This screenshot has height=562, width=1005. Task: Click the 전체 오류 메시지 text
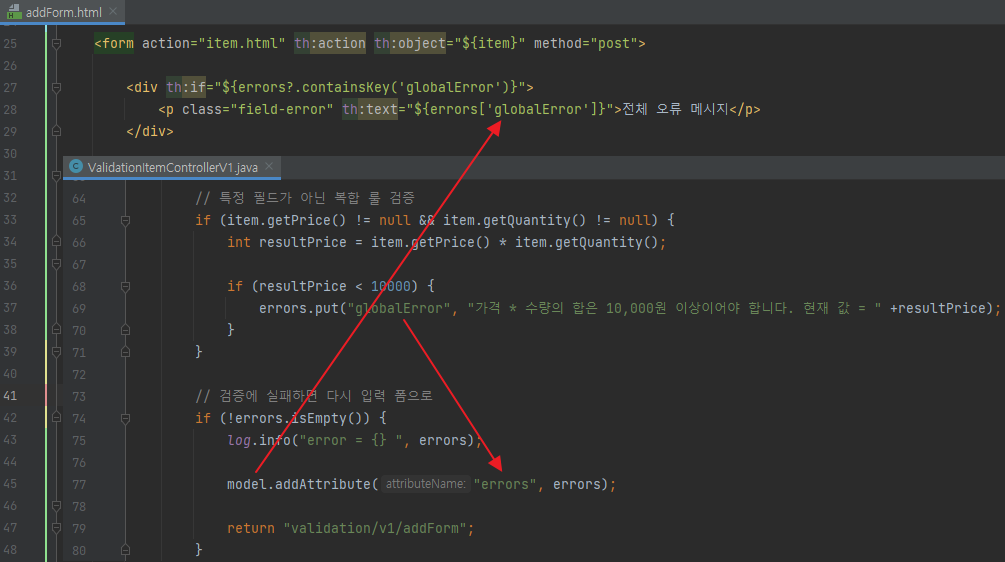click(x=676, y=109)
